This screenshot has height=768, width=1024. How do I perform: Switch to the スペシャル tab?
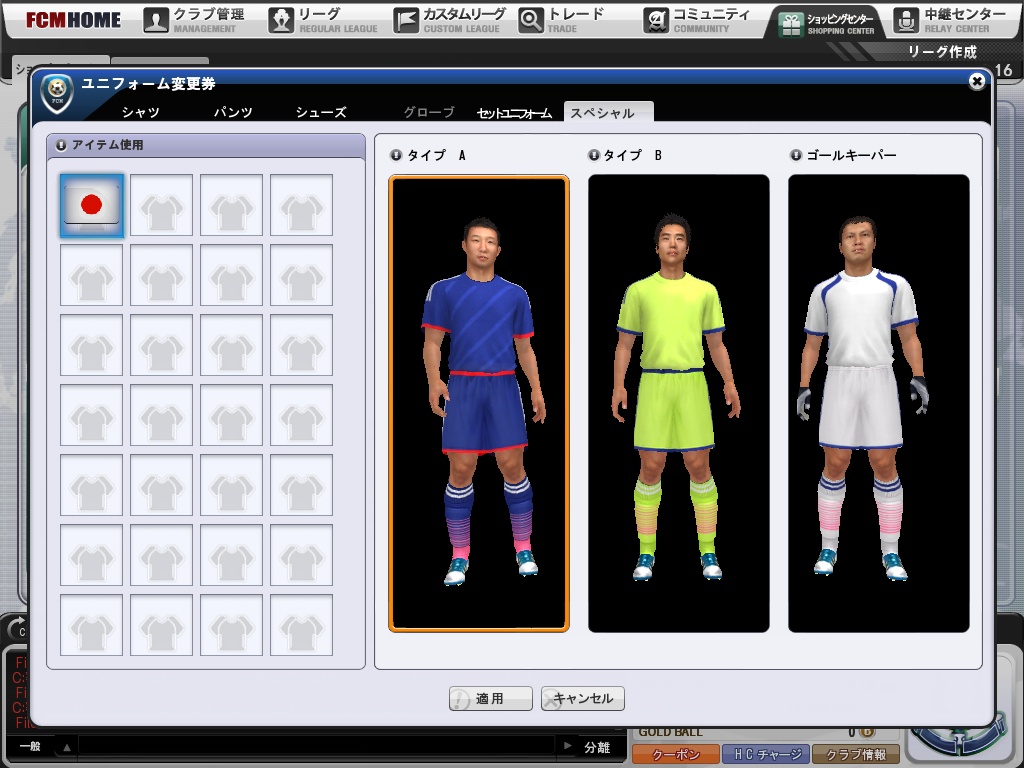coord(608,112)
